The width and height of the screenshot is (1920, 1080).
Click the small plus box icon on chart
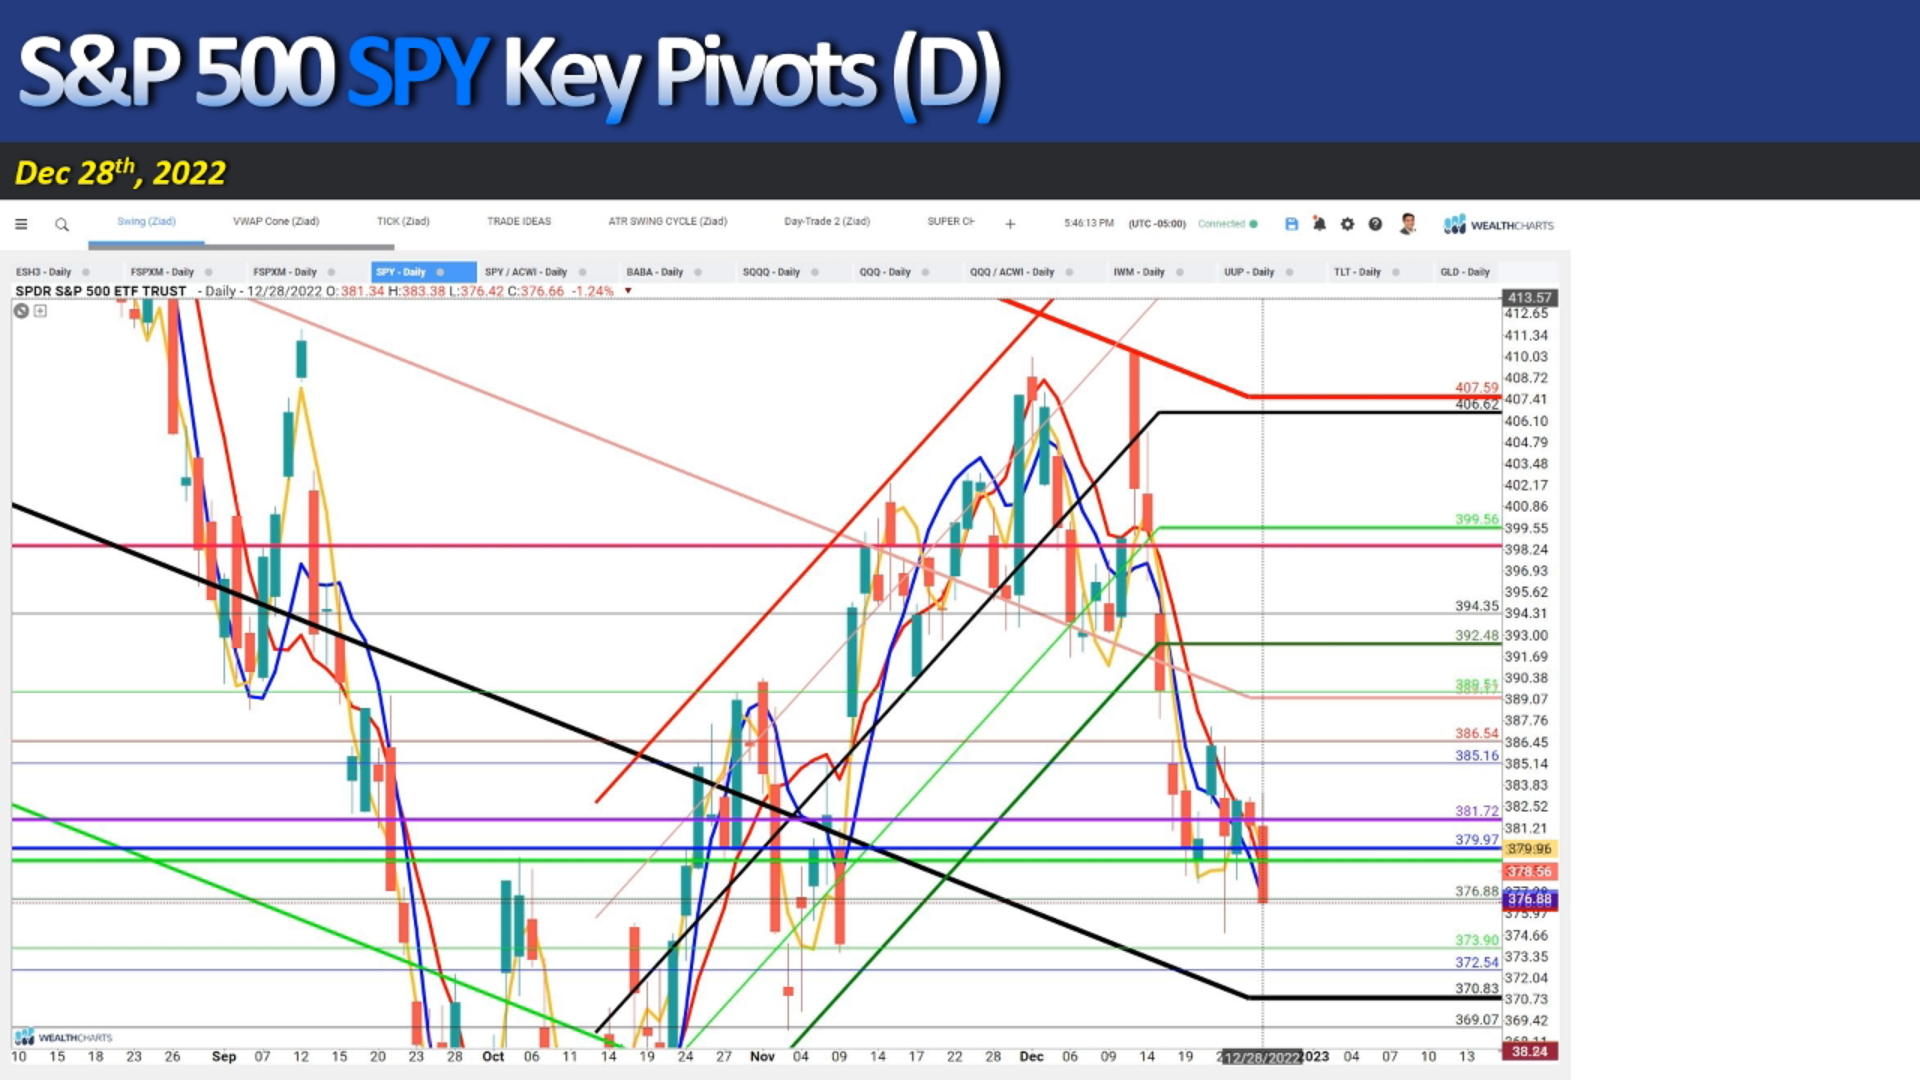(x=40, y=311)
